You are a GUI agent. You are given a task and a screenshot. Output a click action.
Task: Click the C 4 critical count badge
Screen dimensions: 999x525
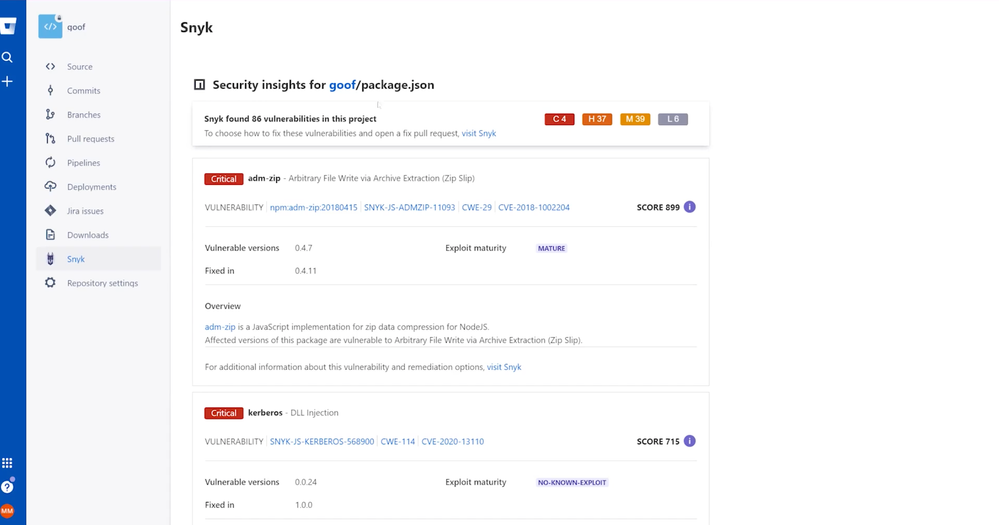[x=559, y=119]
